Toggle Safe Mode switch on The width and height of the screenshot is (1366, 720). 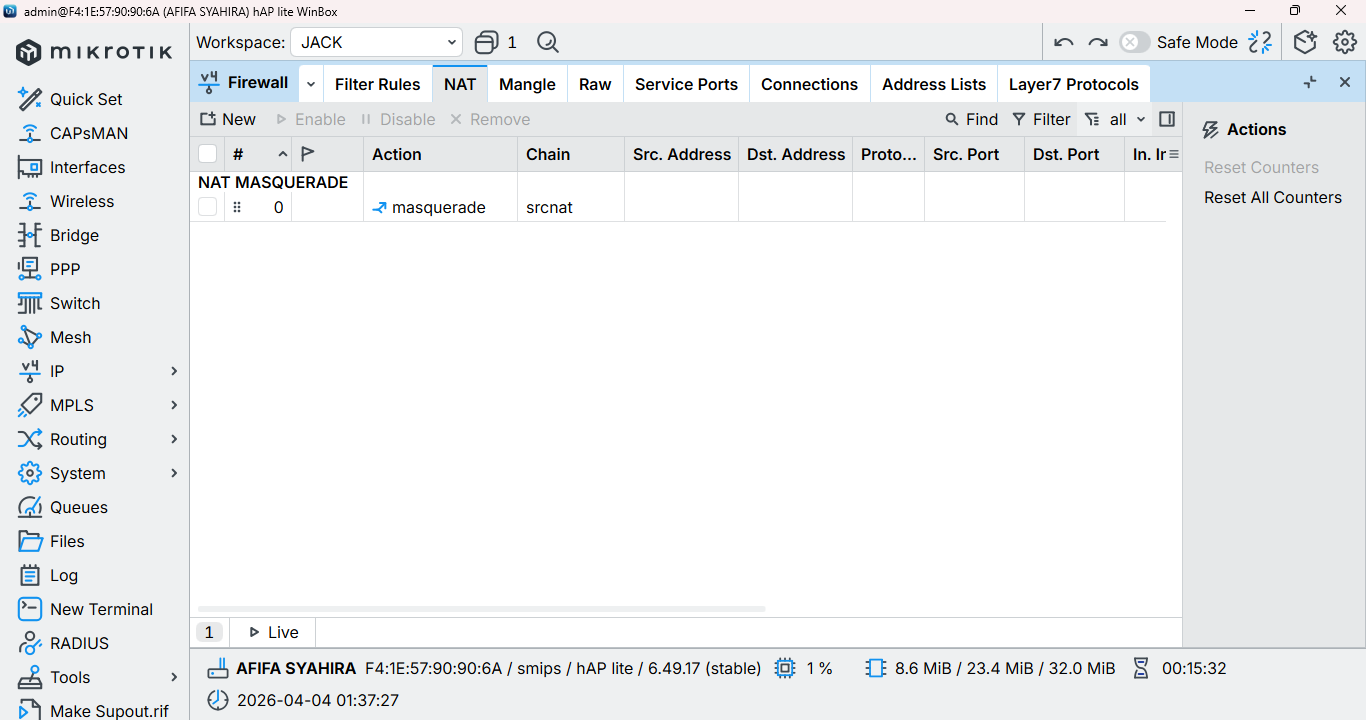point(1134,42)
